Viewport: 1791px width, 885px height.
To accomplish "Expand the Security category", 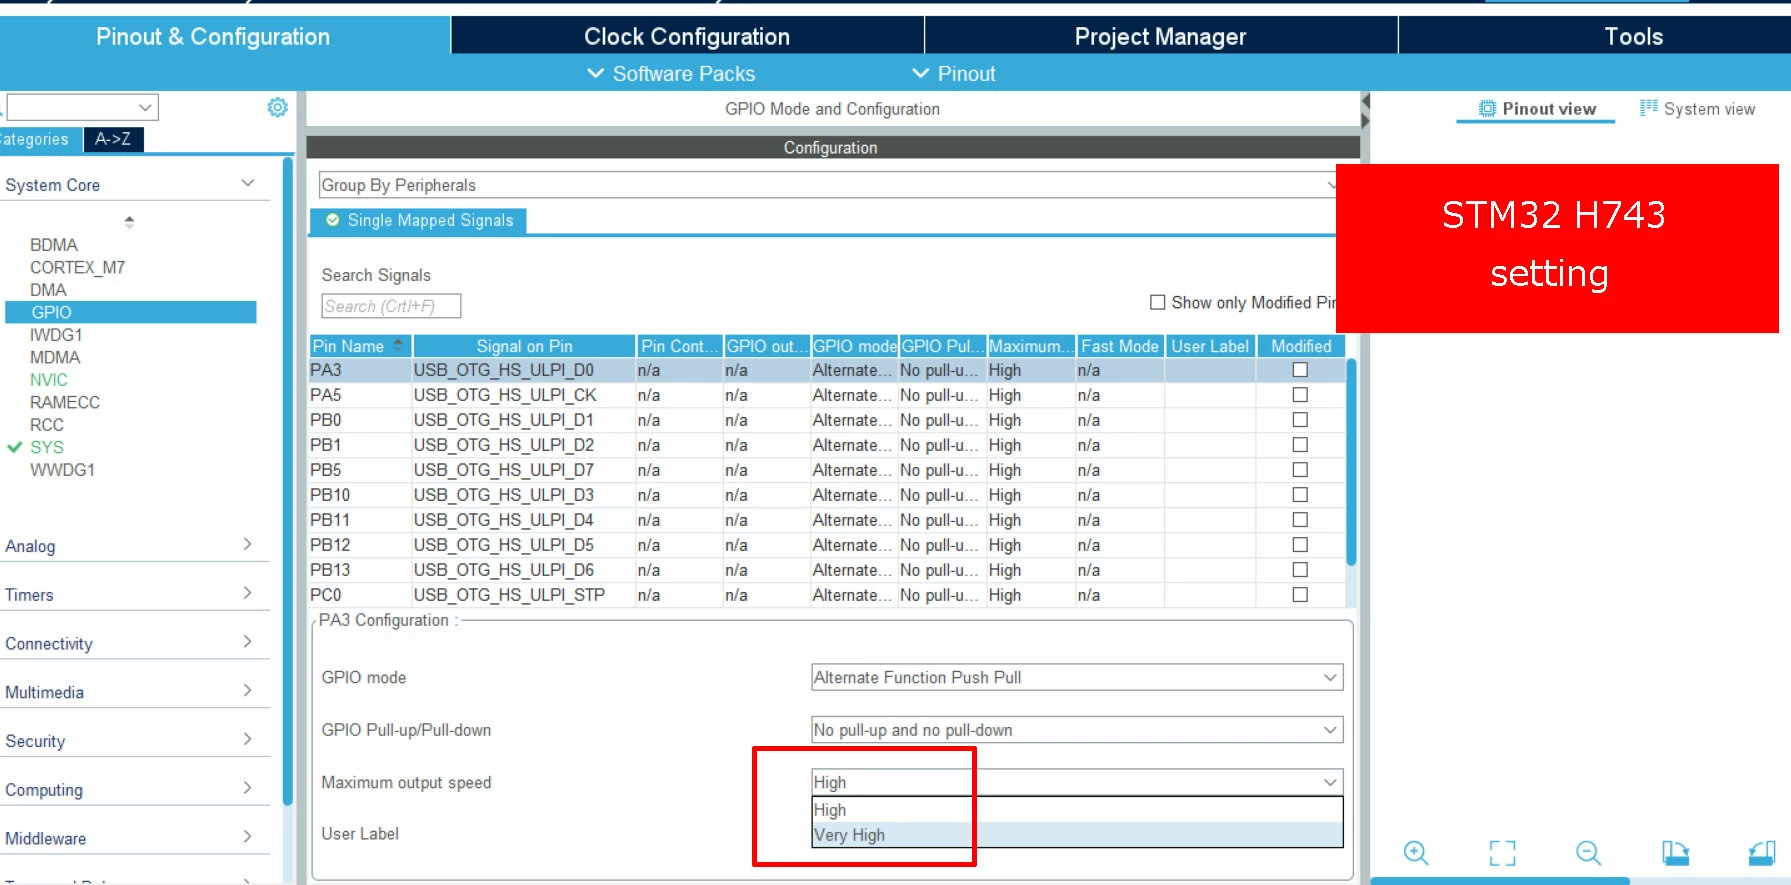I will click(x=248, y=740).
